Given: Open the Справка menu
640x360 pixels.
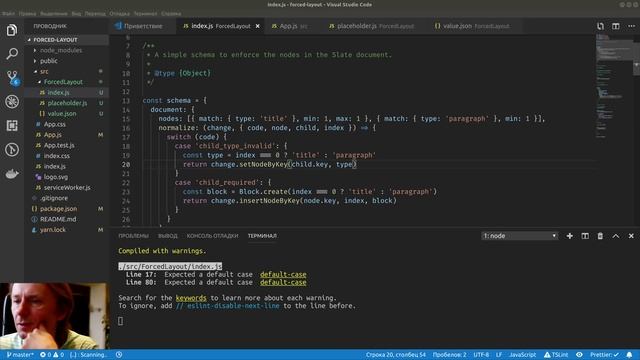Looking at the screenshot, I should pos(171,13).
